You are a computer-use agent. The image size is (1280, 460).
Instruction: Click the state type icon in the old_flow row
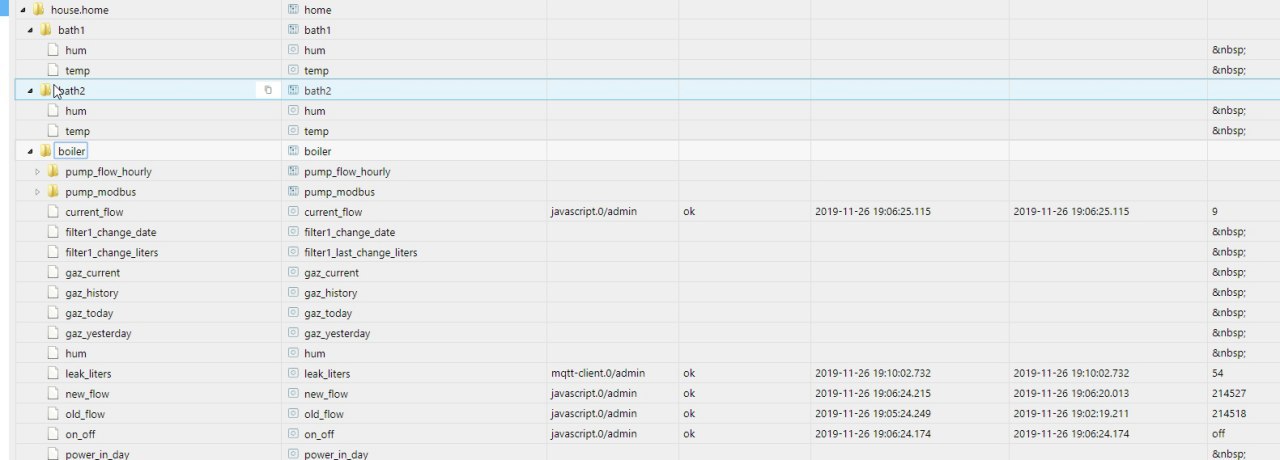pyautogui.click(x=293, y=414)
